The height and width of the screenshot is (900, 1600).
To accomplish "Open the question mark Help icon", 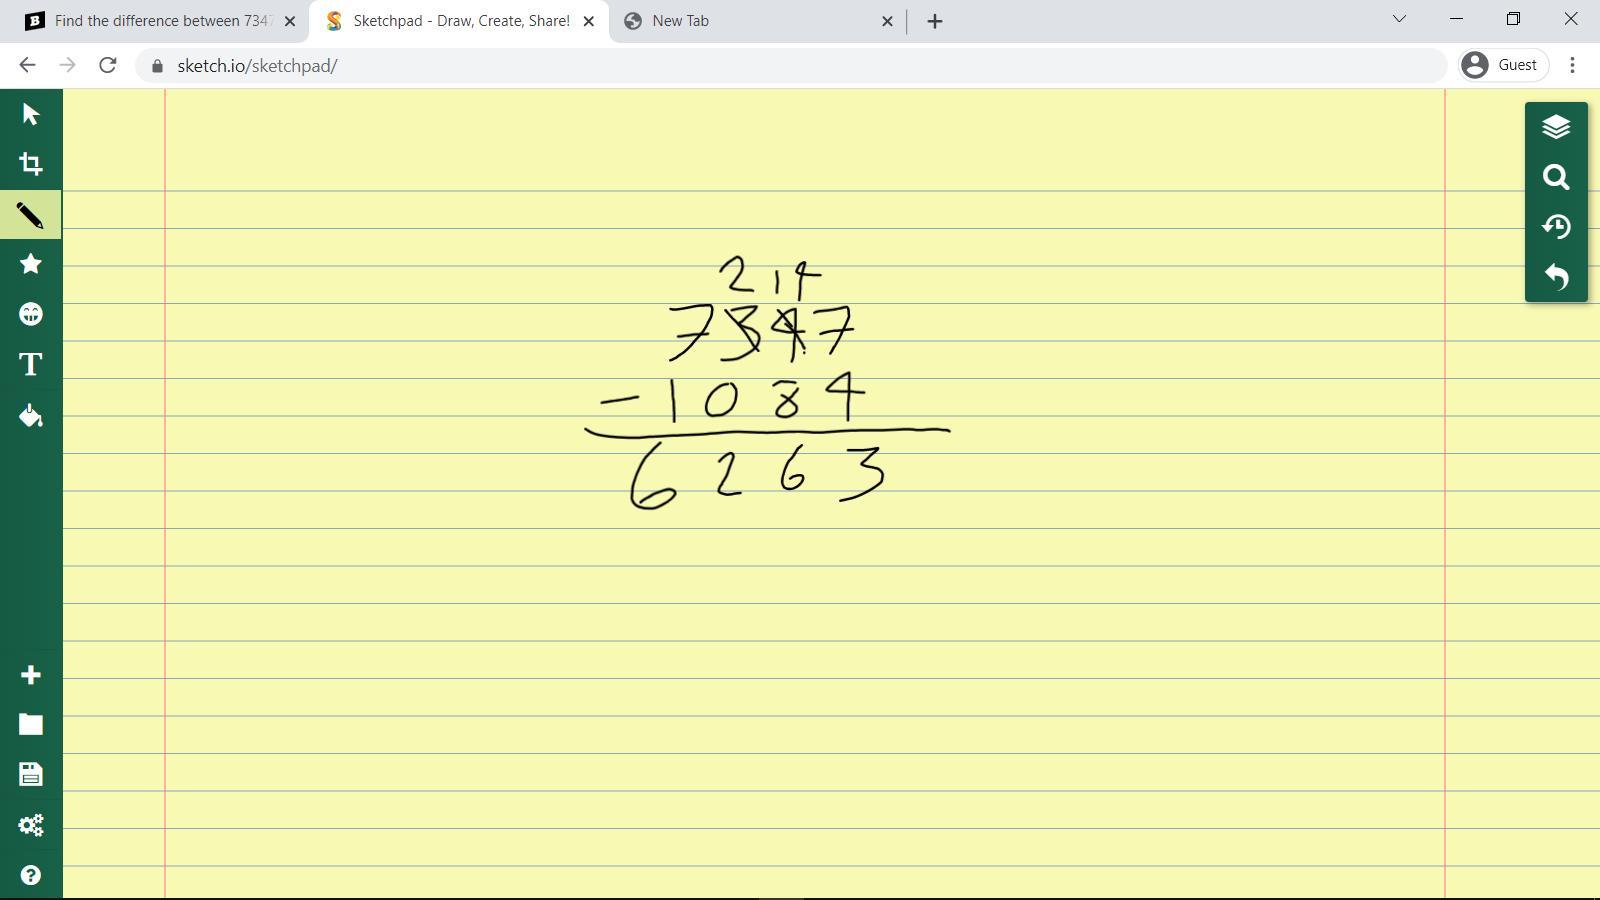I will tap(31, 875).
